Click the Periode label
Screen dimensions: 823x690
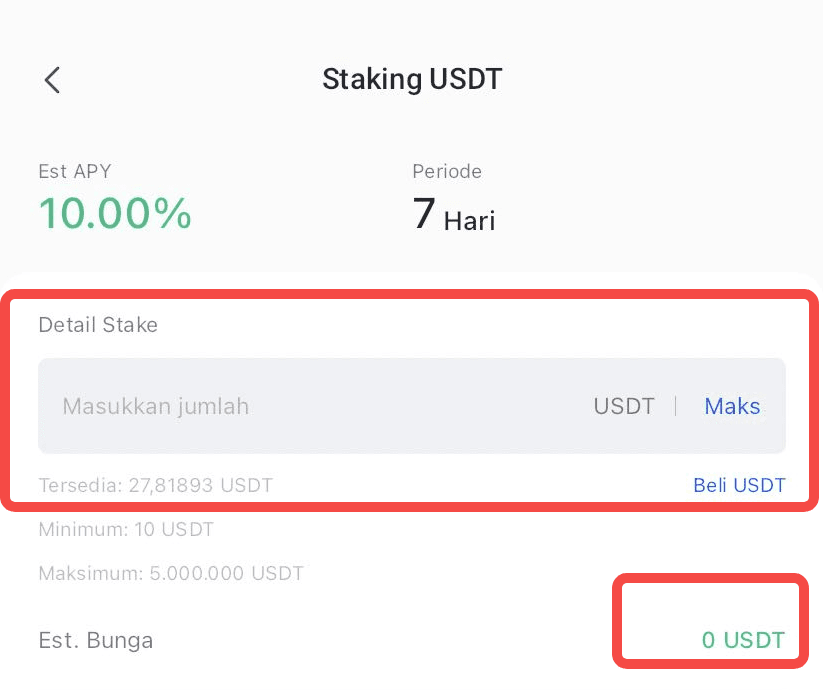click(x=447, y=171)
